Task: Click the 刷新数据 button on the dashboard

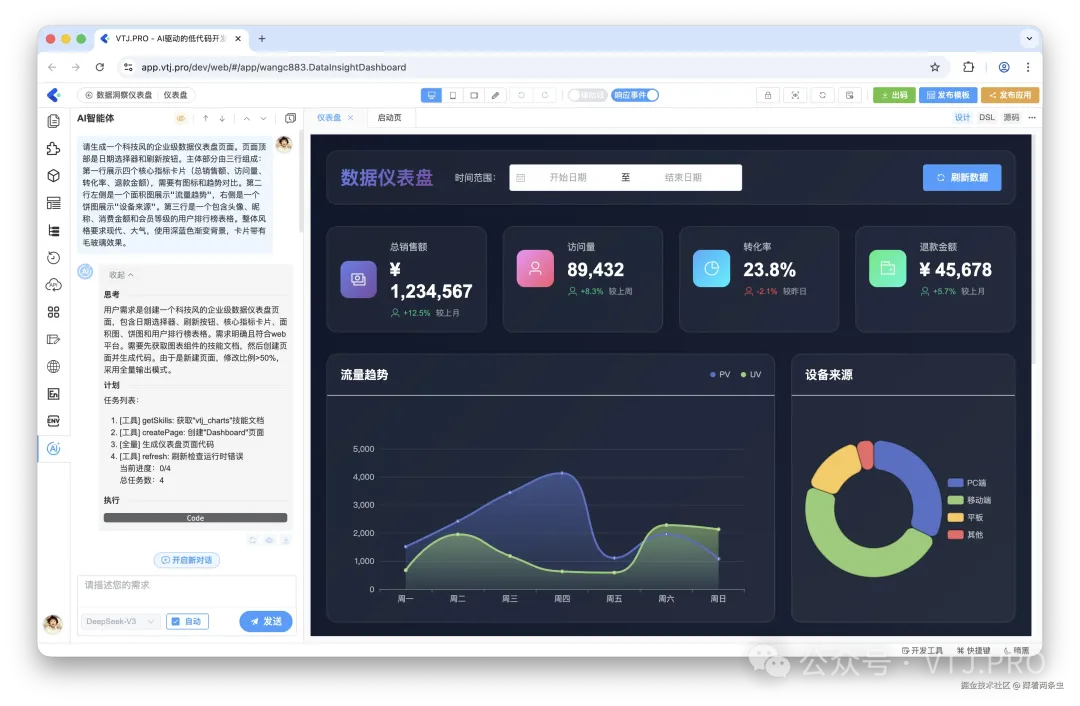Action: point(962,177)
